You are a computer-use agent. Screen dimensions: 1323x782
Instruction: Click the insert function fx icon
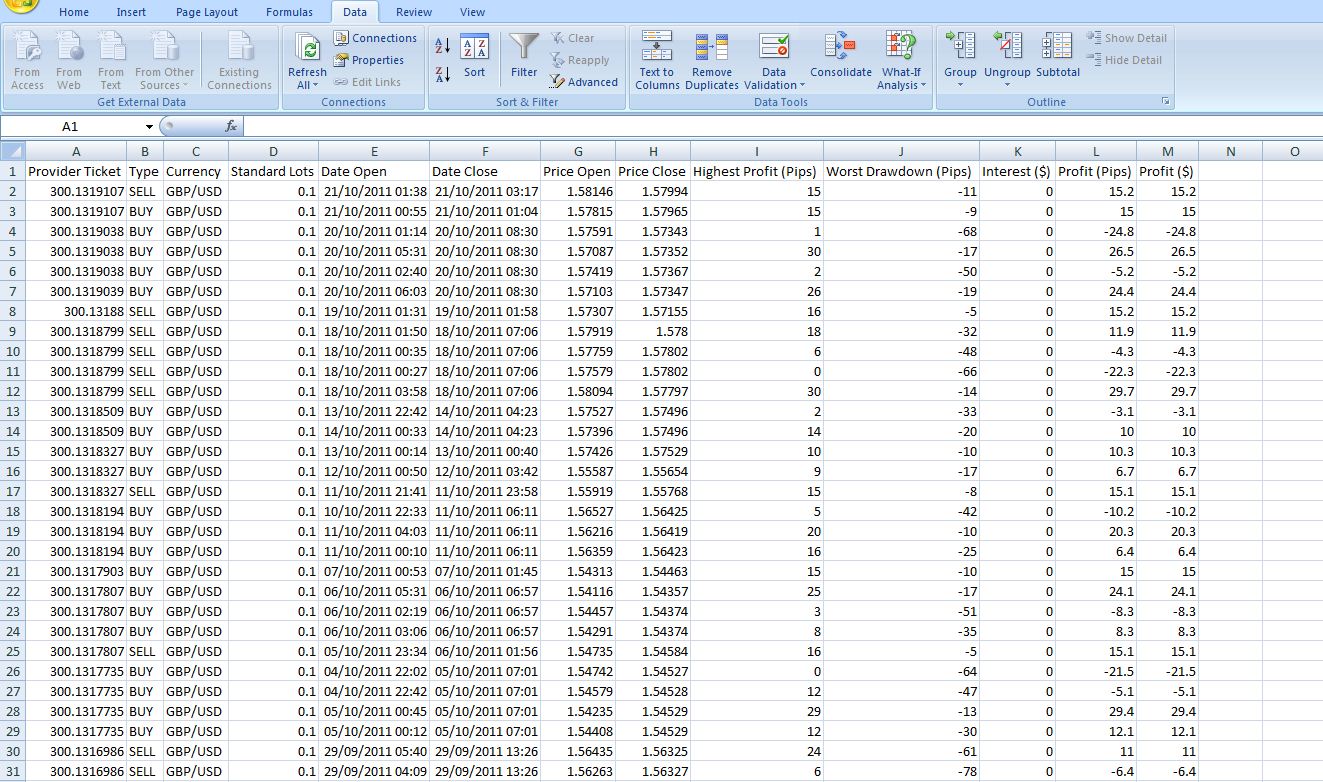click(231, 126)
